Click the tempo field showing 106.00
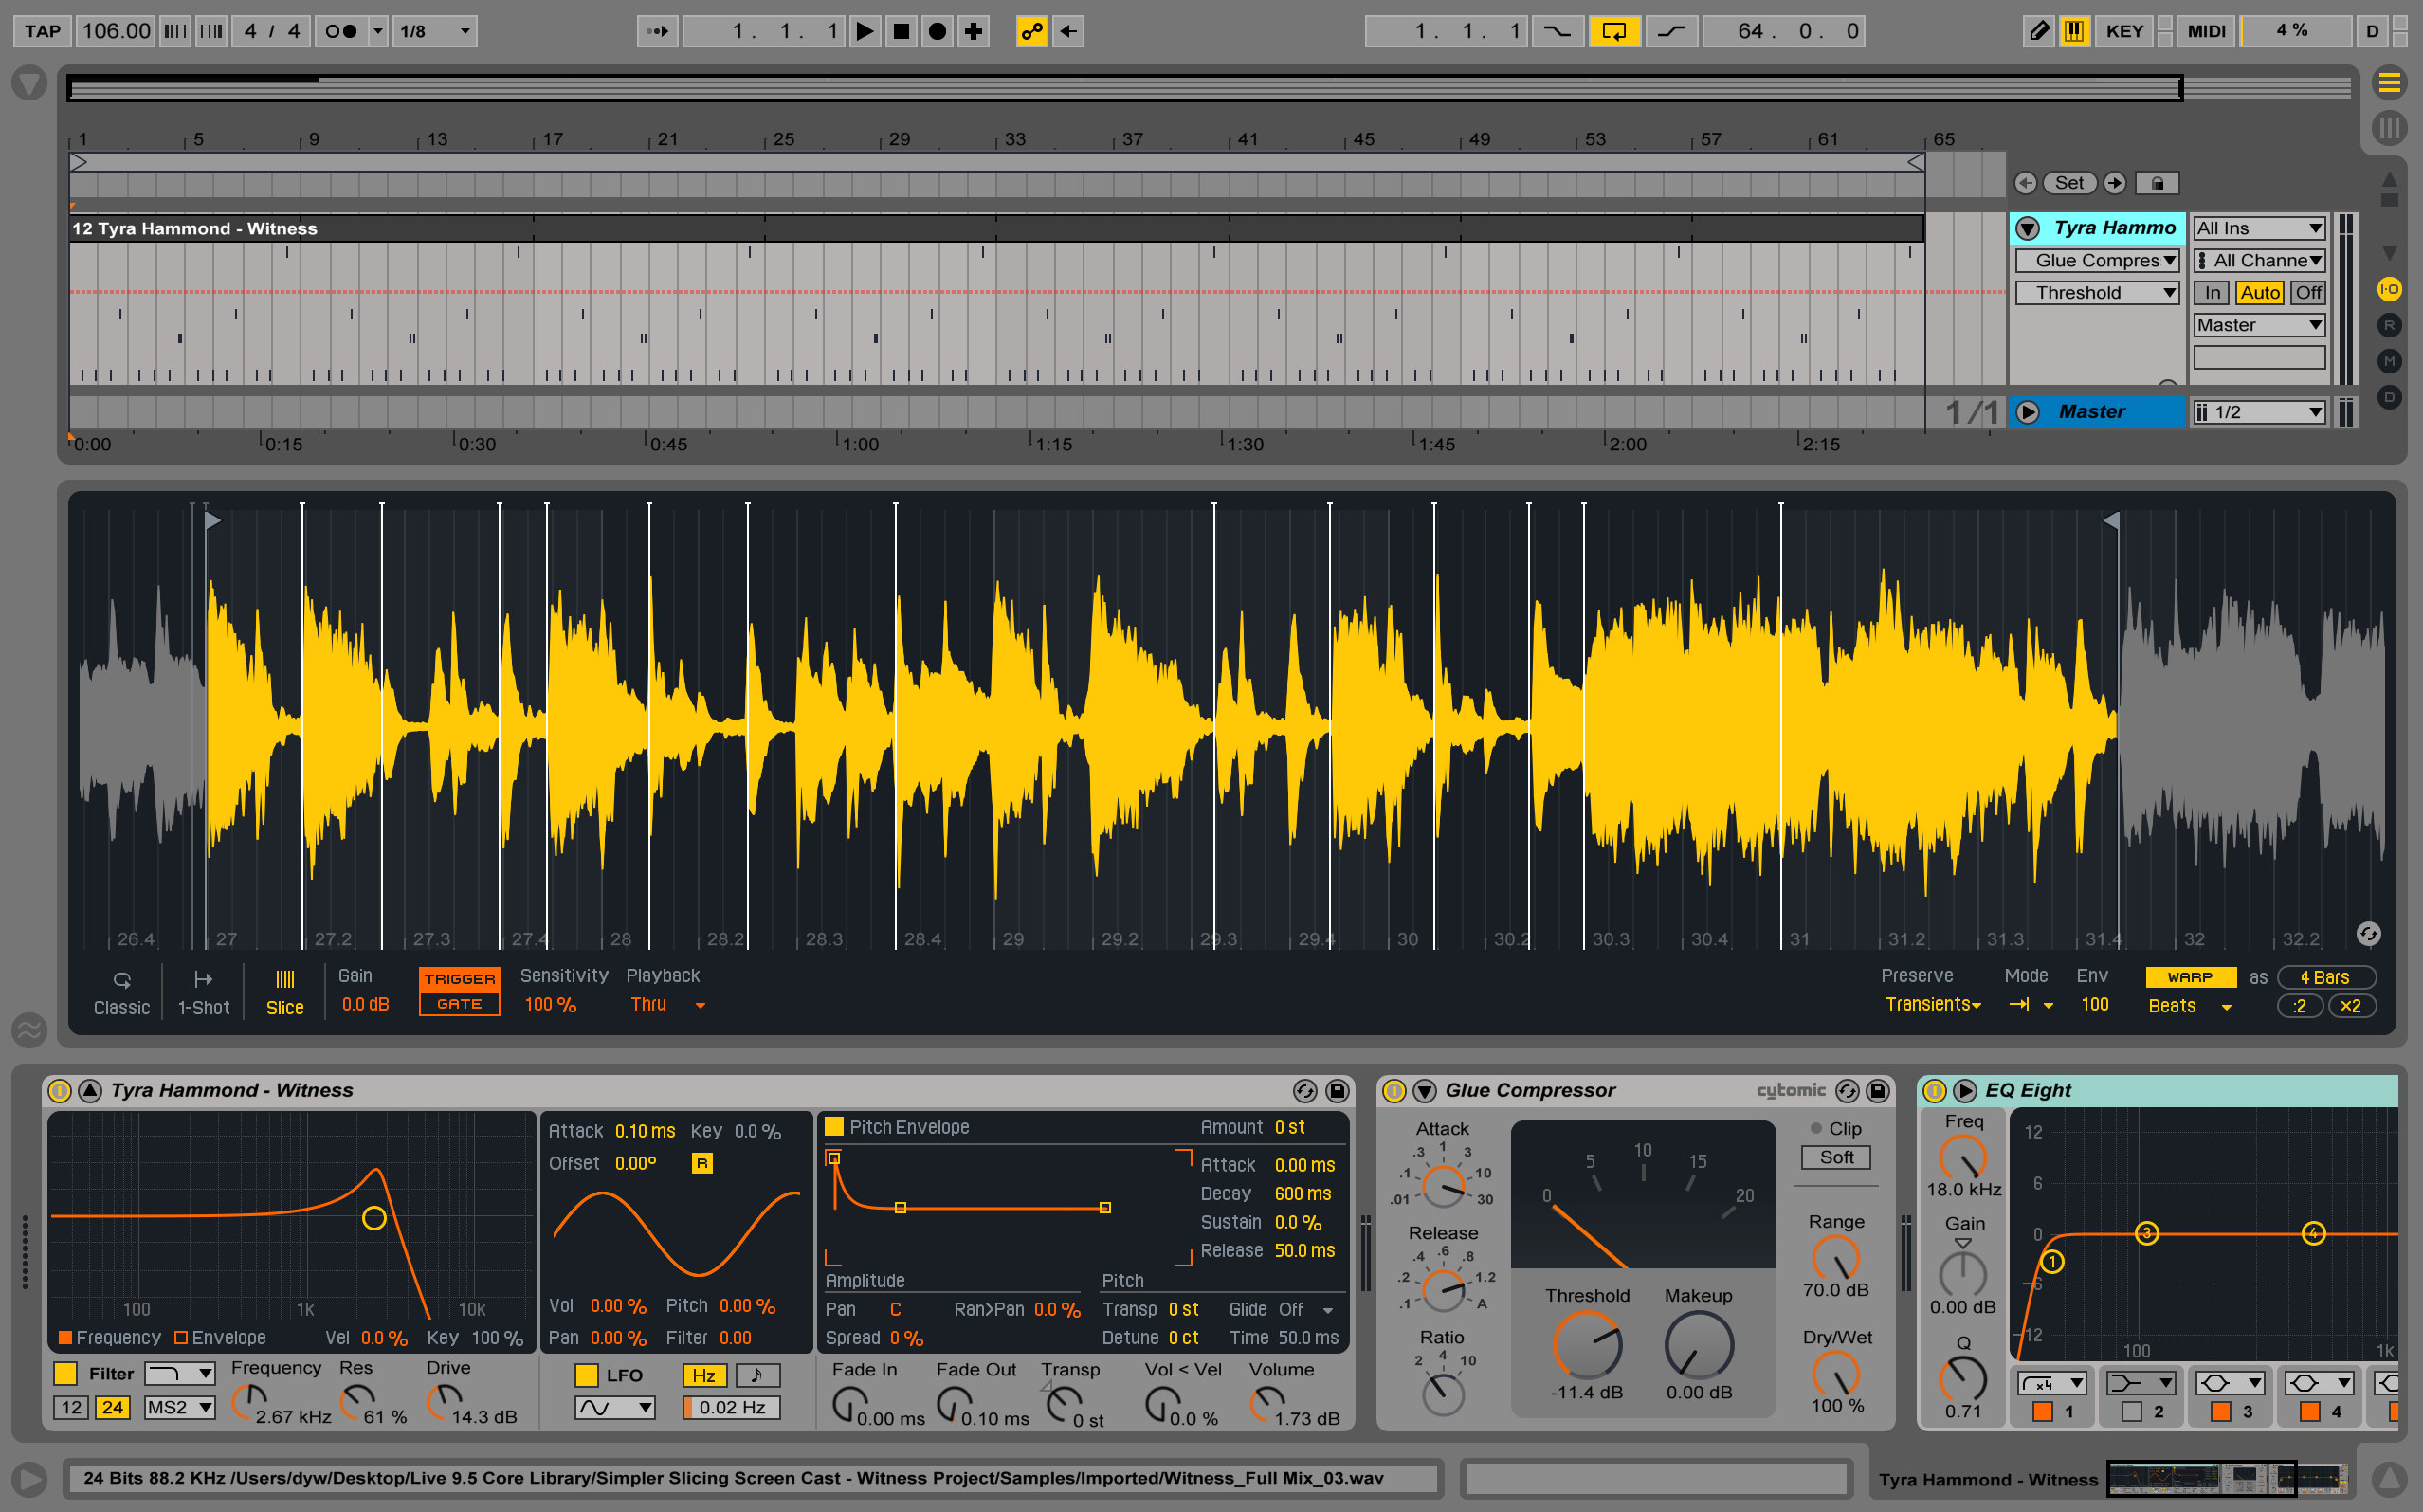The width and height of the screenshot is (2423, 1512). point(116,31)
